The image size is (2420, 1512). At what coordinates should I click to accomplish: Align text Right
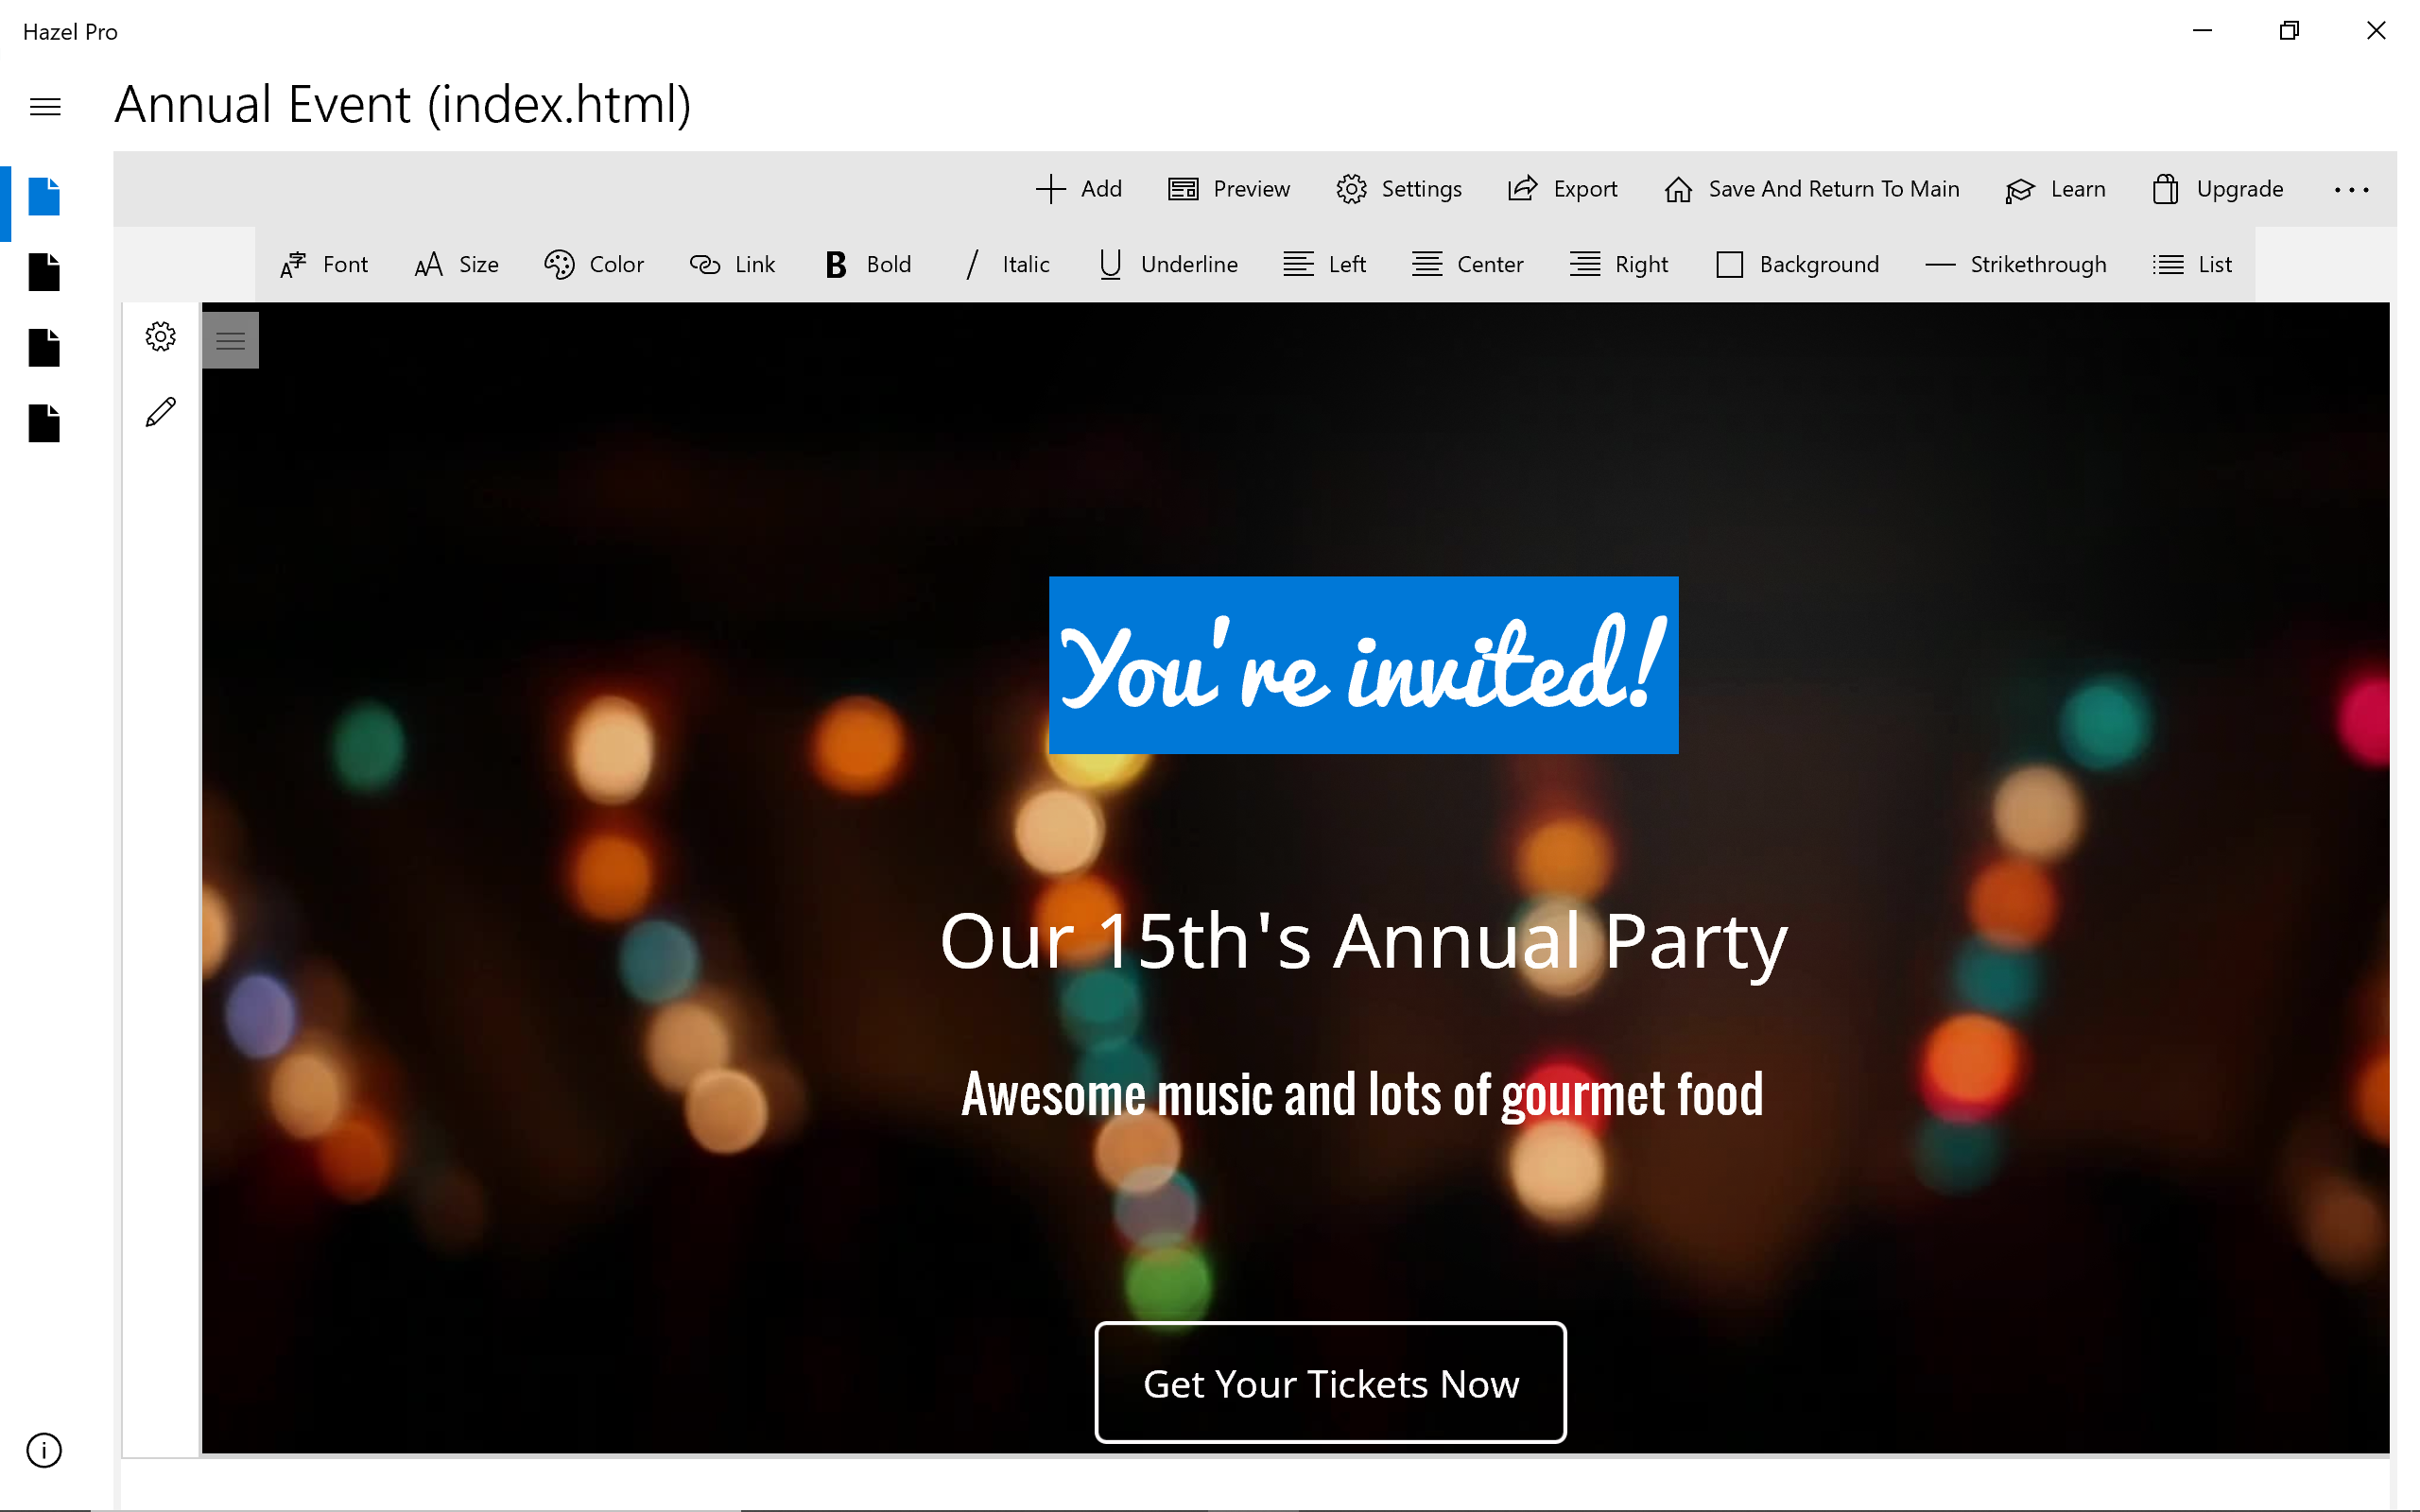click(1618, 264)
